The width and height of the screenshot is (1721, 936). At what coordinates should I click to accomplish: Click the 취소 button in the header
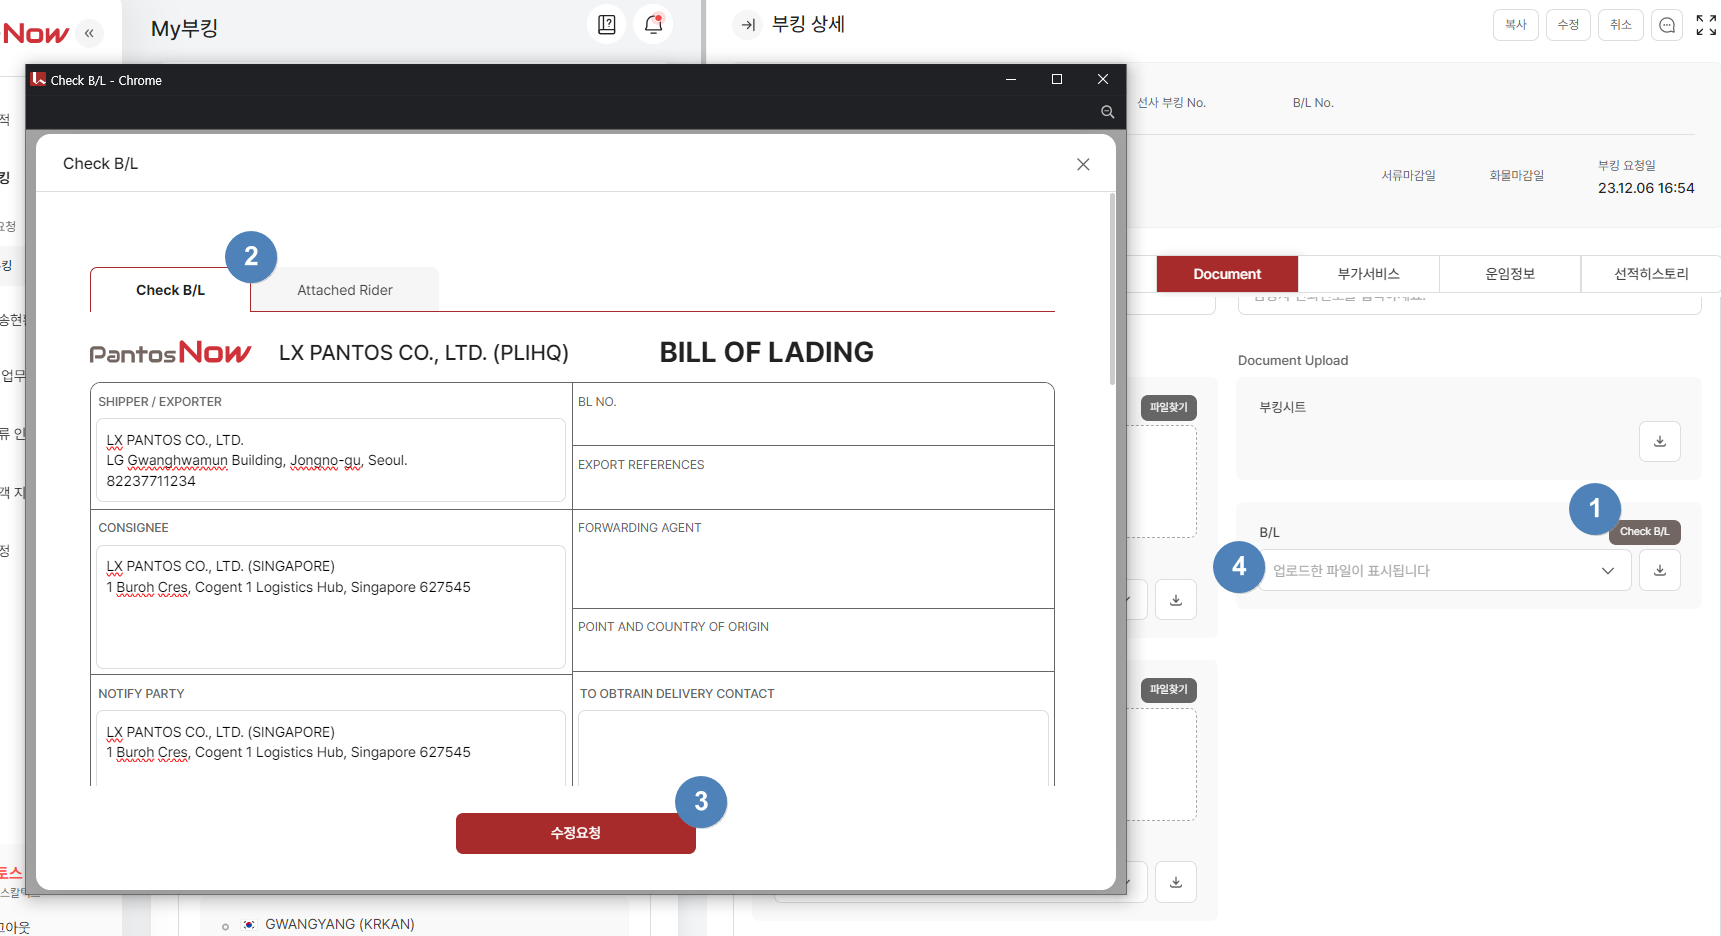point(1620,25)
